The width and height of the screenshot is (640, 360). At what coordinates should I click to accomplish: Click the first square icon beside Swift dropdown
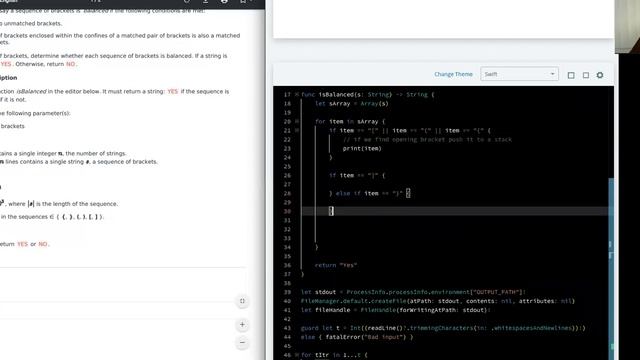click(x=571, y=75)
